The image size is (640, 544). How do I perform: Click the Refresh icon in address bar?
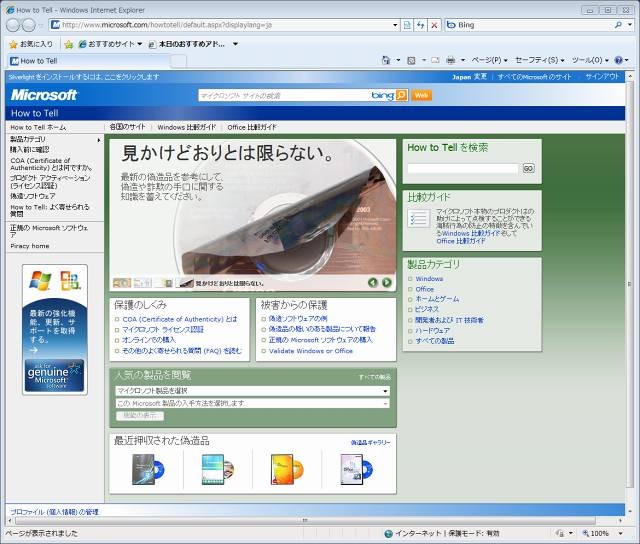point(420,25)
